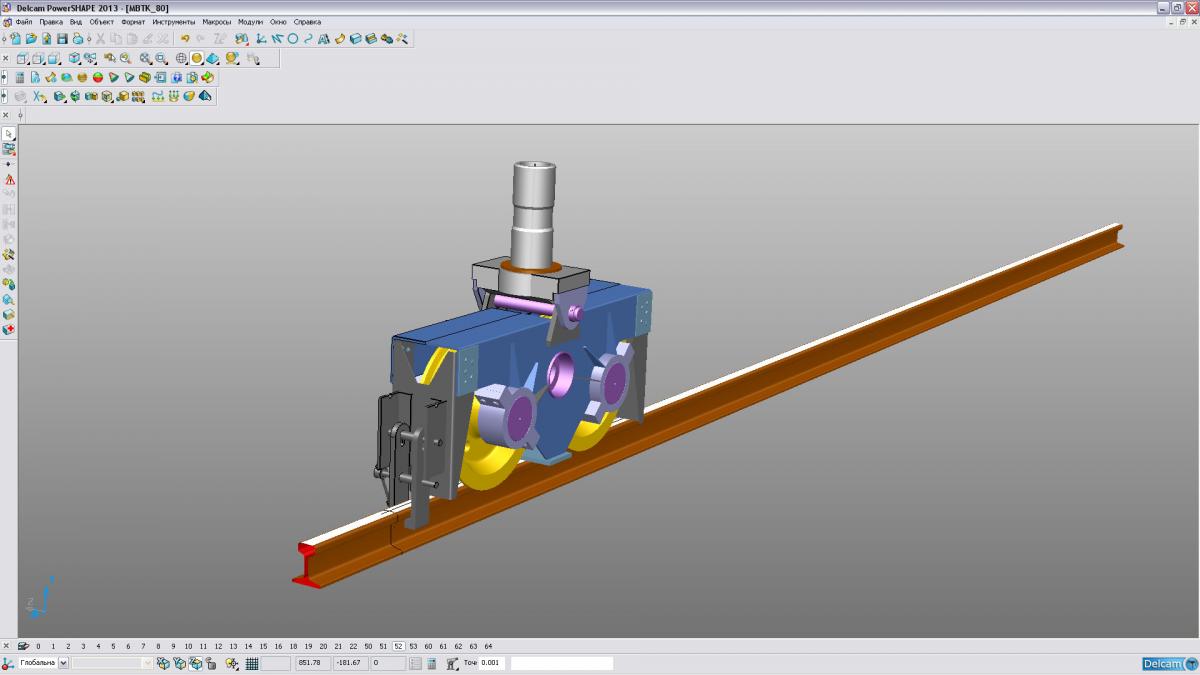The height and width of the screenshot is (675, 1200).
Task: Click the calculator icon in status bar
Action: 431,663
